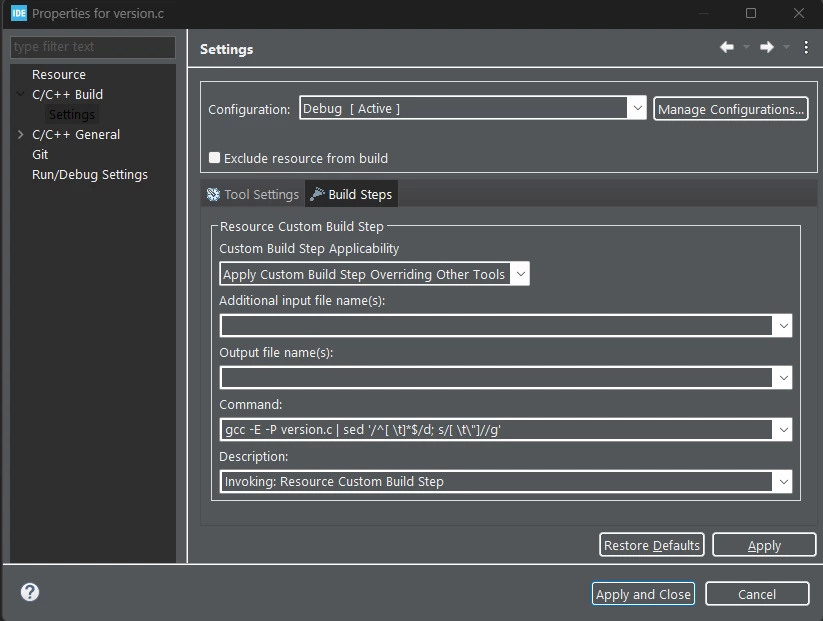
Task: Select Run/Debug Settings in the tree
Action: [90, 174]
